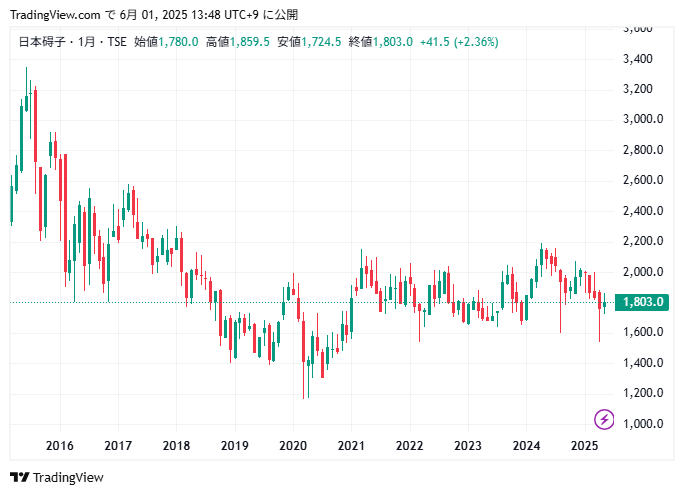Click the 3,200 price axis label
Image resolution: width=684 pixels, height=495 pixels.
click(638, 89)
